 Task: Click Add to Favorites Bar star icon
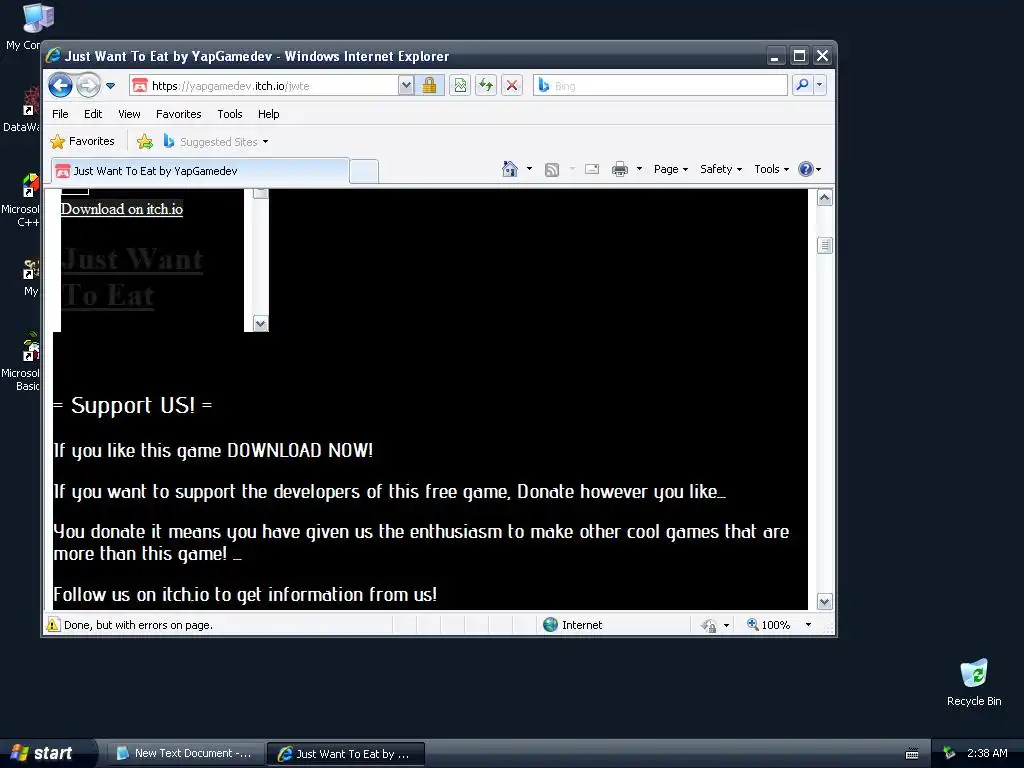coord(145,141)
